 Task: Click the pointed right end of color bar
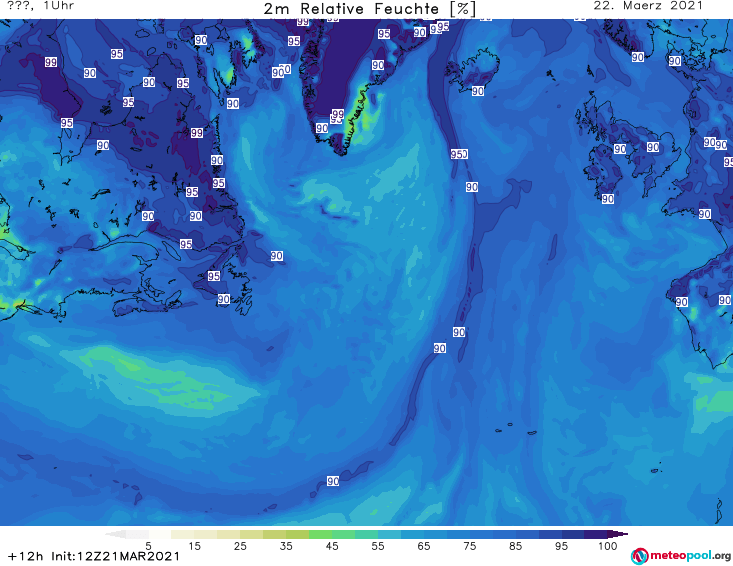618,534
